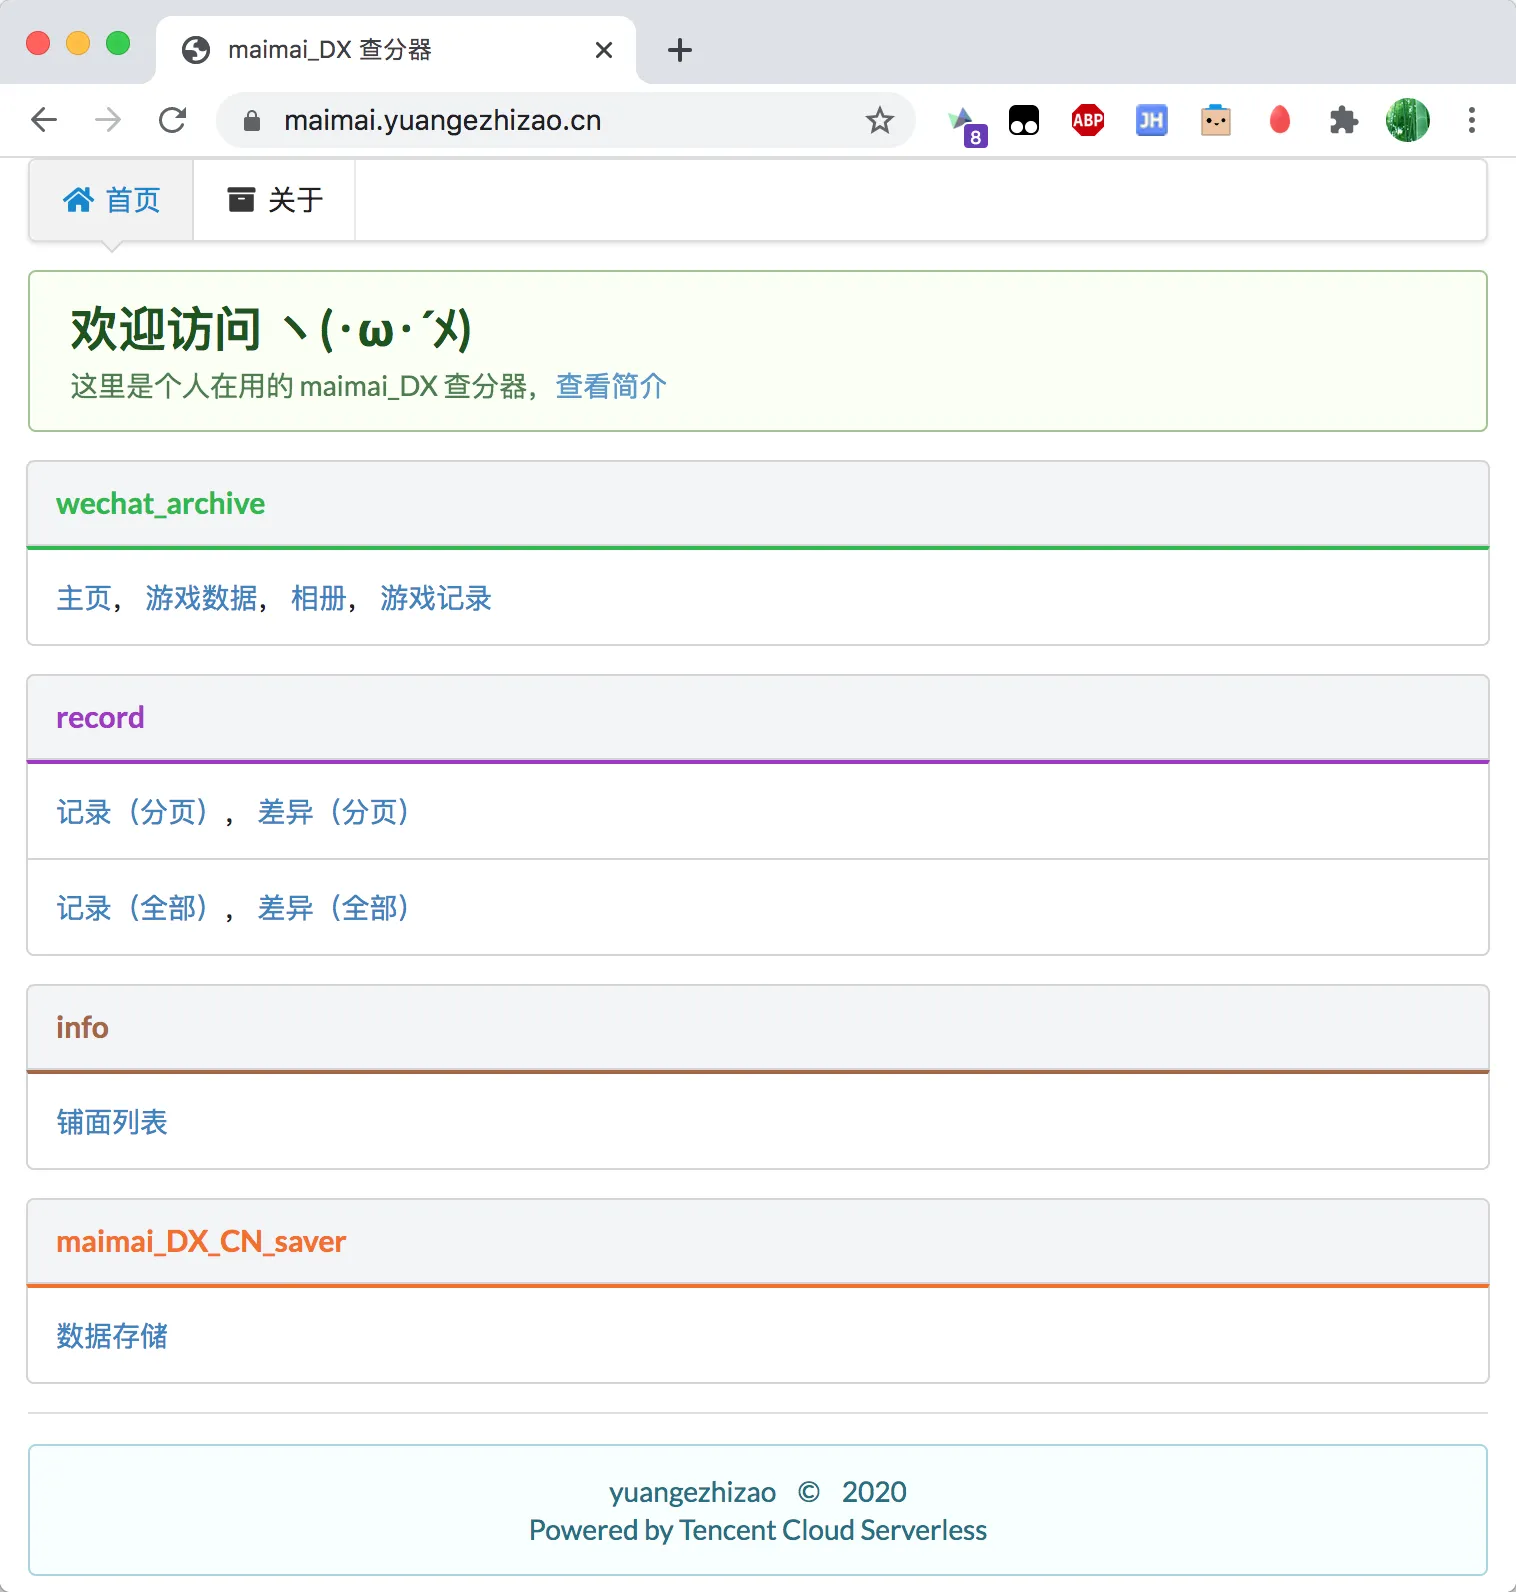Open the 铺面列表 link under info

pyautogui.click(x=112, y=1122)
